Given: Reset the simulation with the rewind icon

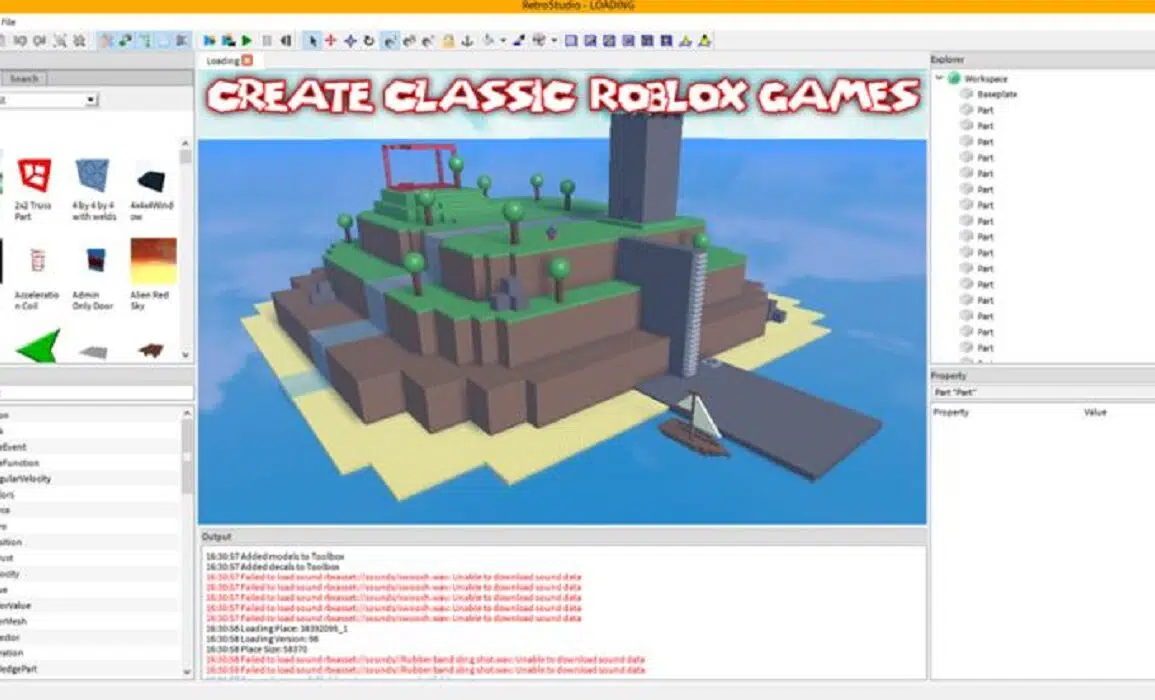Looking at the screenshot, I should coord(286,41).
